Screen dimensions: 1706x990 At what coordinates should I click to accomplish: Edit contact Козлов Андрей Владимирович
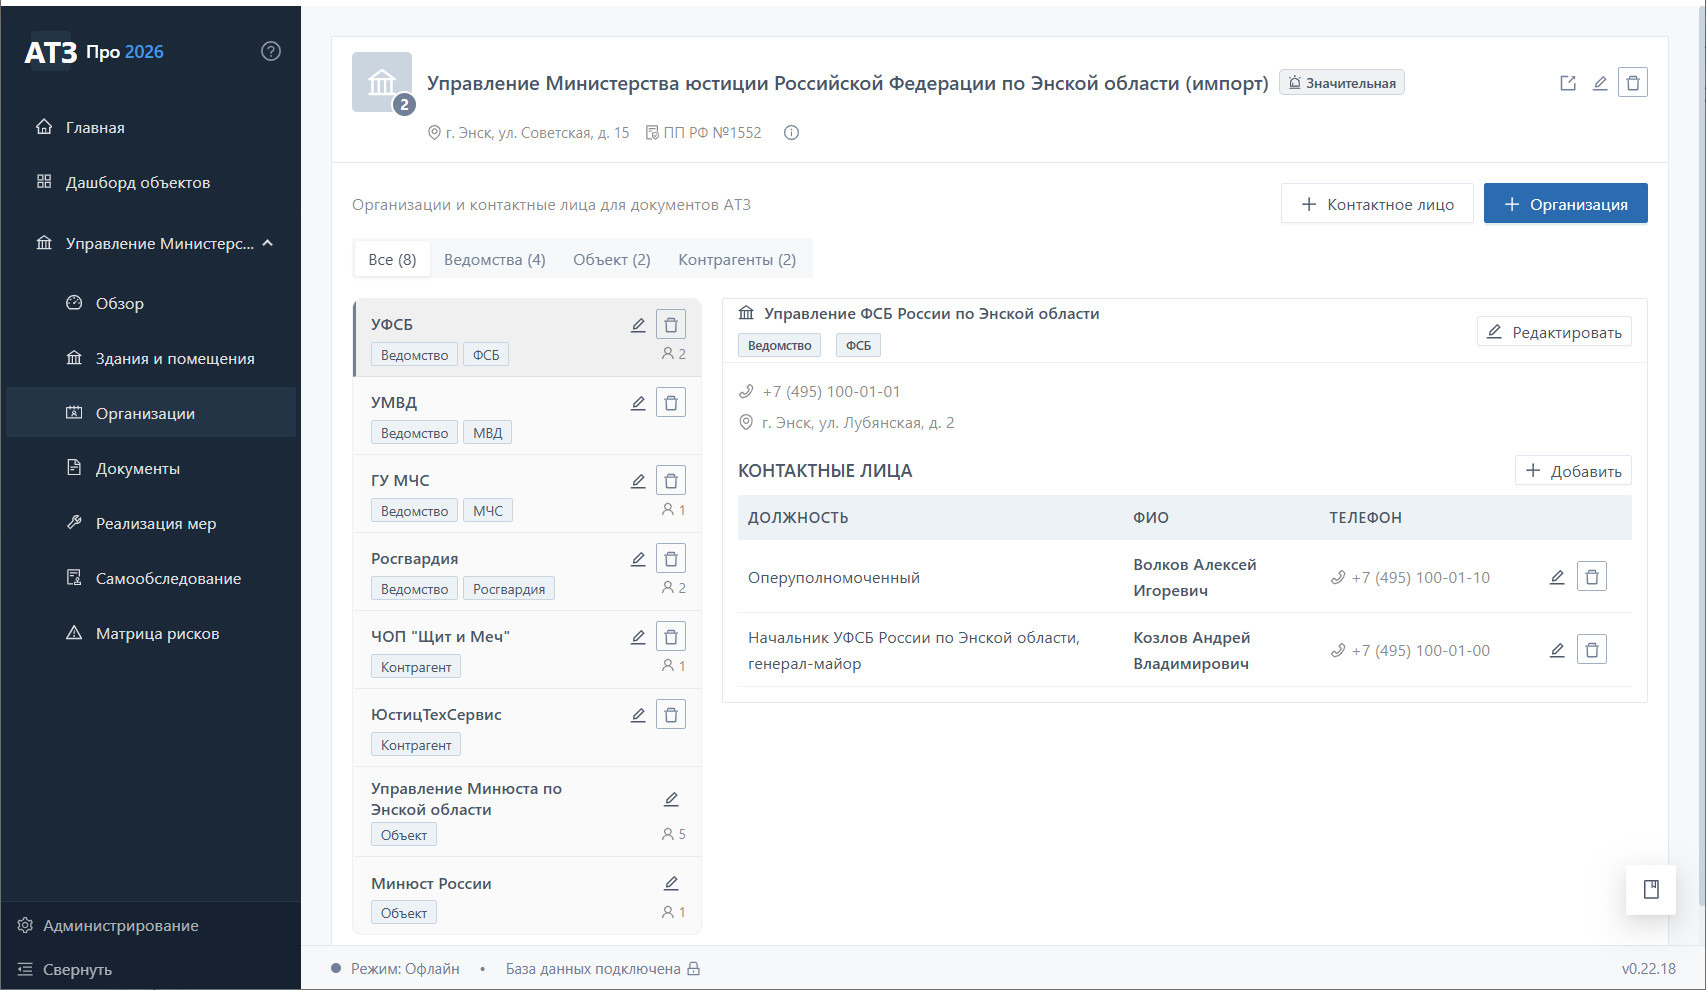click(x=1557, y=650)
